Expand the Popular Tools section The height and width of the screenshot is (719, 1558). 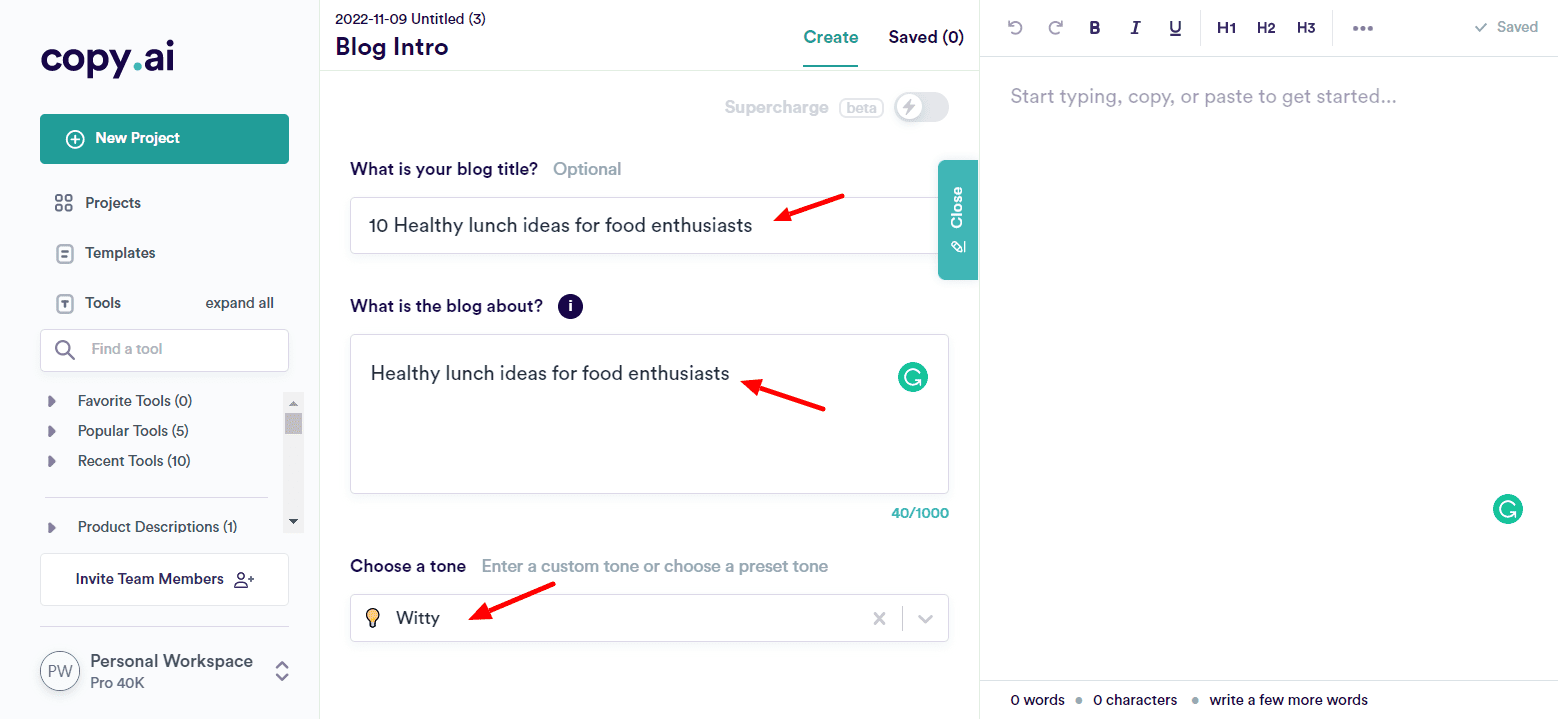52,431
